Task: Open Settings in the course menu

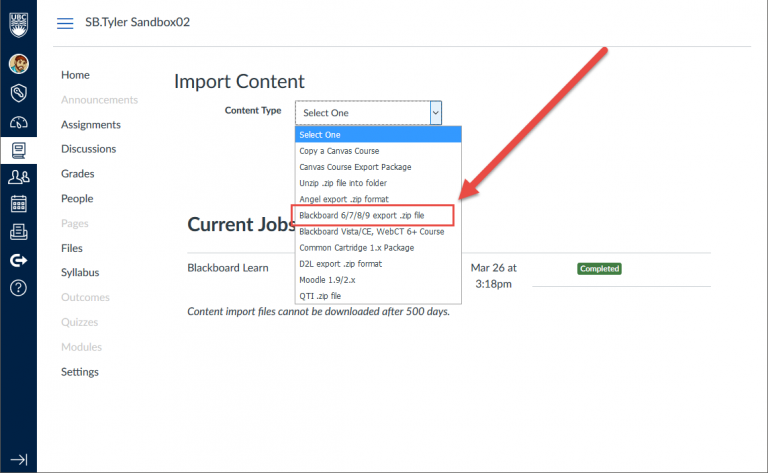Action: point(80,372)
